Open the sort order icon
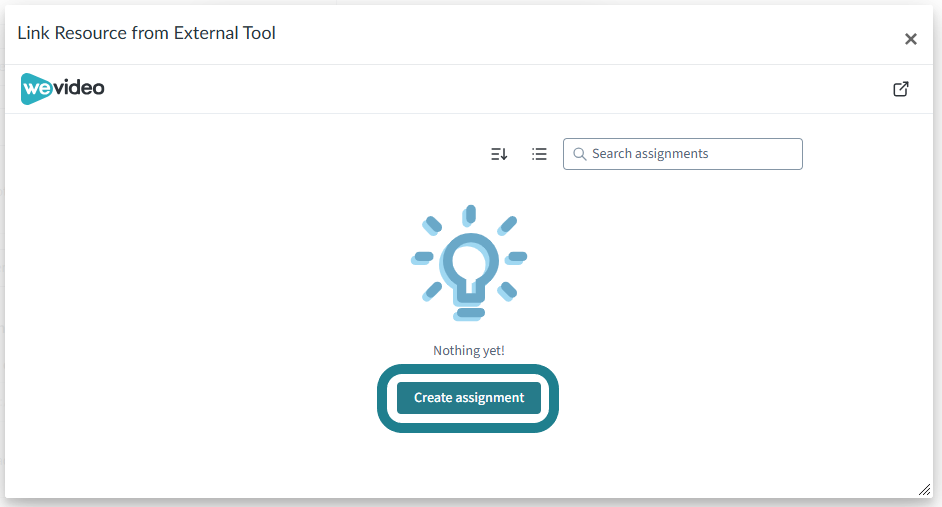 click(x=499, y=154)
